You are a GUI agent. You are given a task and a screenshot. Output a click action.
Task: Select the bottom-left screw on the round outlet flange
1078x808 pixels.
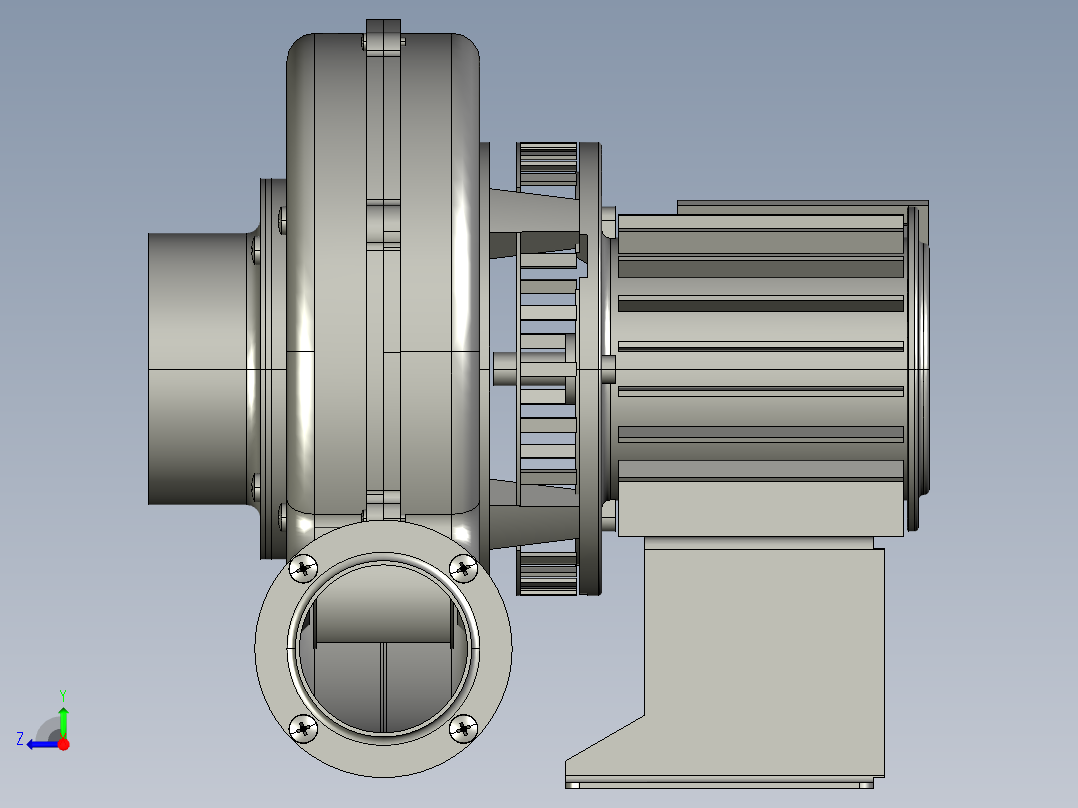(x=302, y=728)
